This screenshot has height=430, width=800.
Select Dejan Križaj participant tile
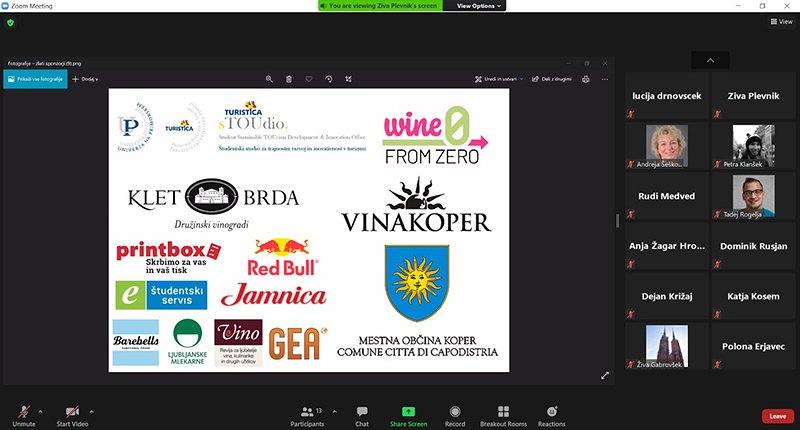tap(667, 296)
